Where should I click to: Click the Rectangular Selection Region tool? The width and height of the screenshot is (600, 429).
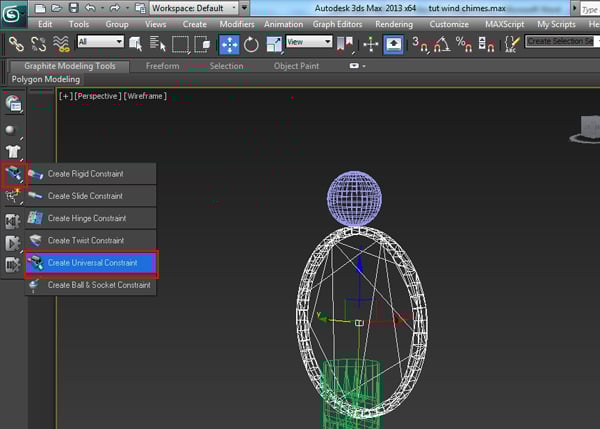180,44
